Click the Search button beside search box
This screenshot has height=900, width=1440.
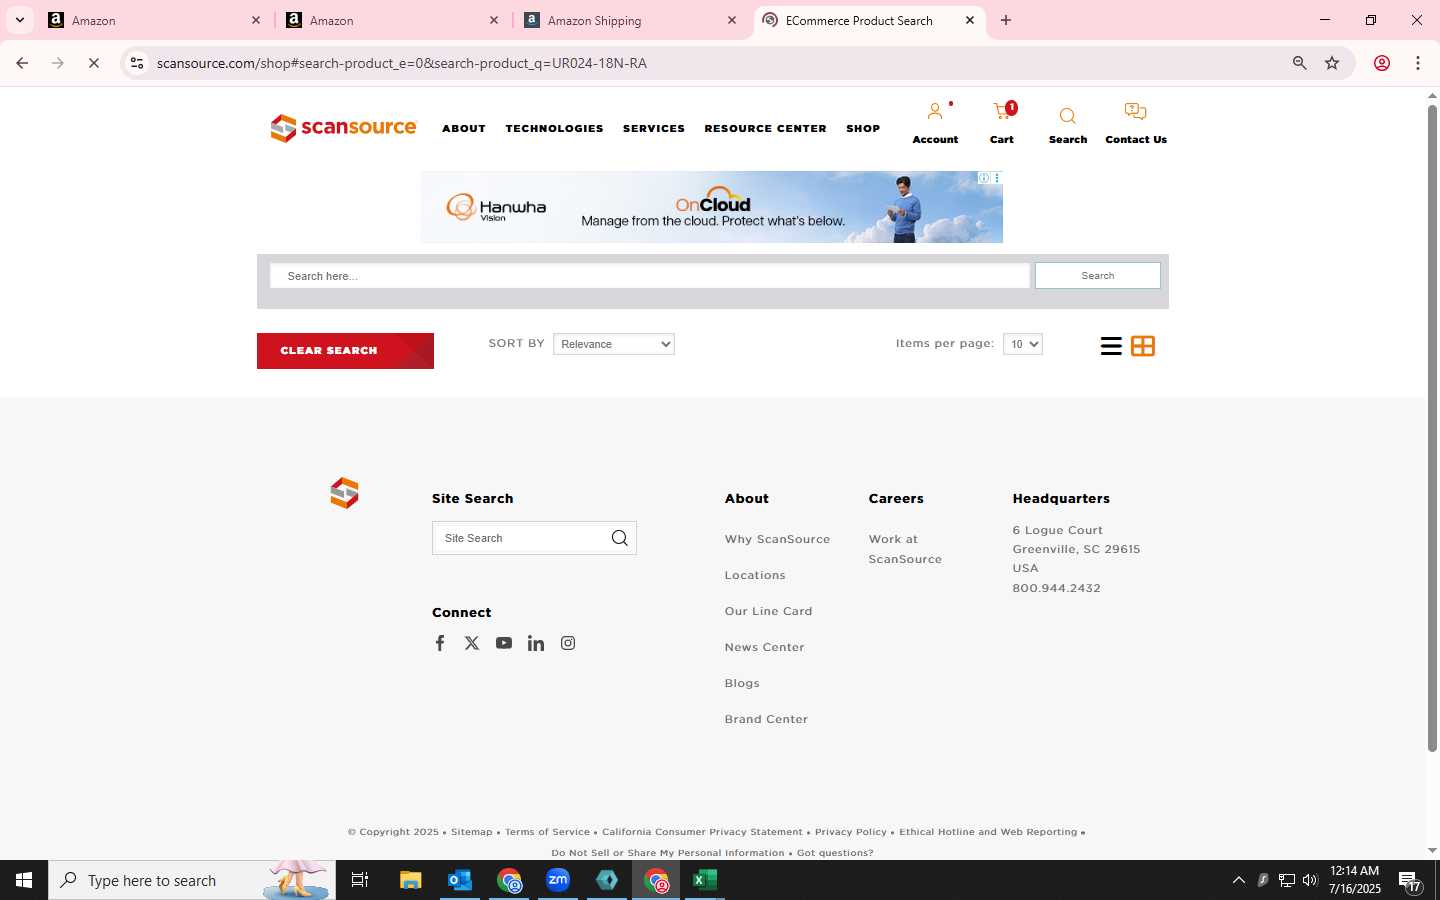pyautogui.click(x=1097, y=275)
